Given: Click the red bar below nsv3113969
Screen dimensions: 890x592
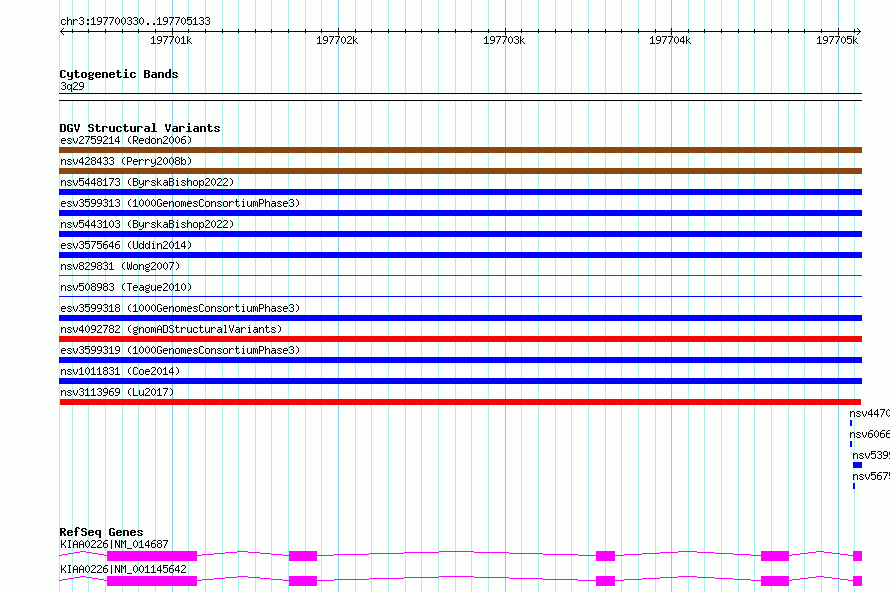Looking at the screenshot, I should pos(460,402).
